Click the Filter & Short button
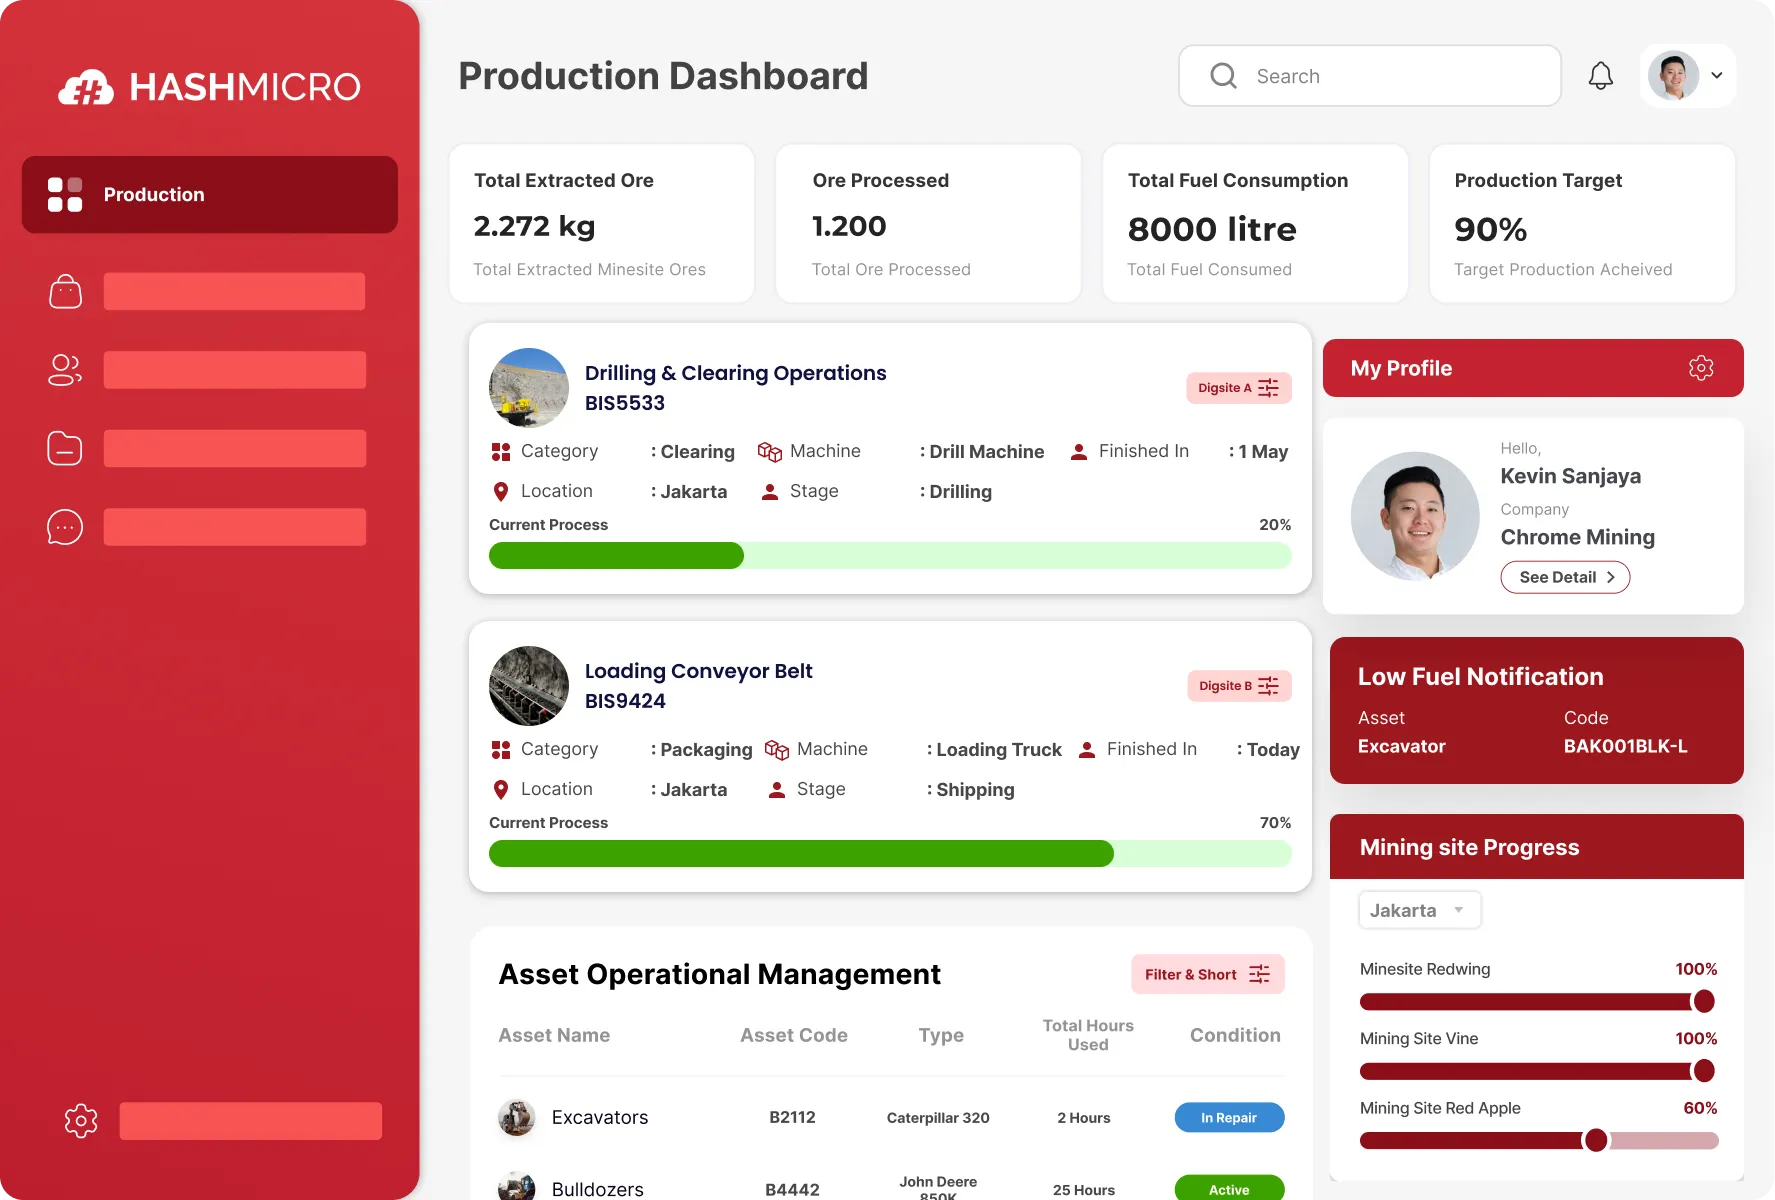Viewport: 1775px width, 1200px height. click(x=1206, y=974)
